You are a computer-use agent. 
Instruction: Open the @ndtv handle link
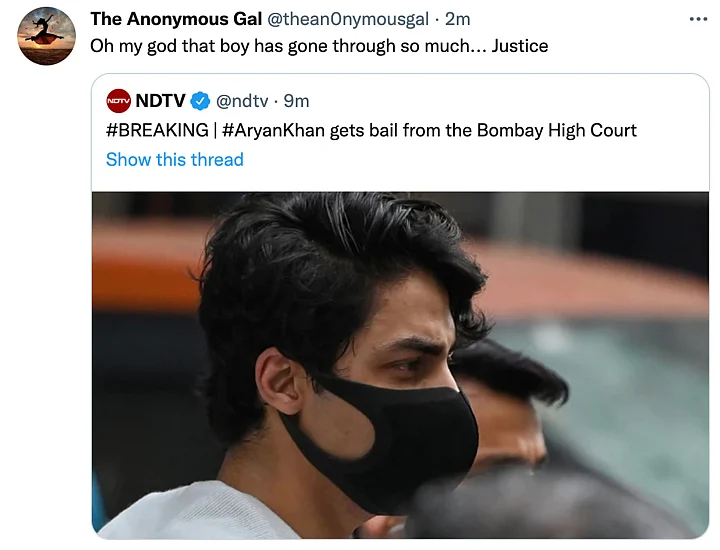(242, 101)
